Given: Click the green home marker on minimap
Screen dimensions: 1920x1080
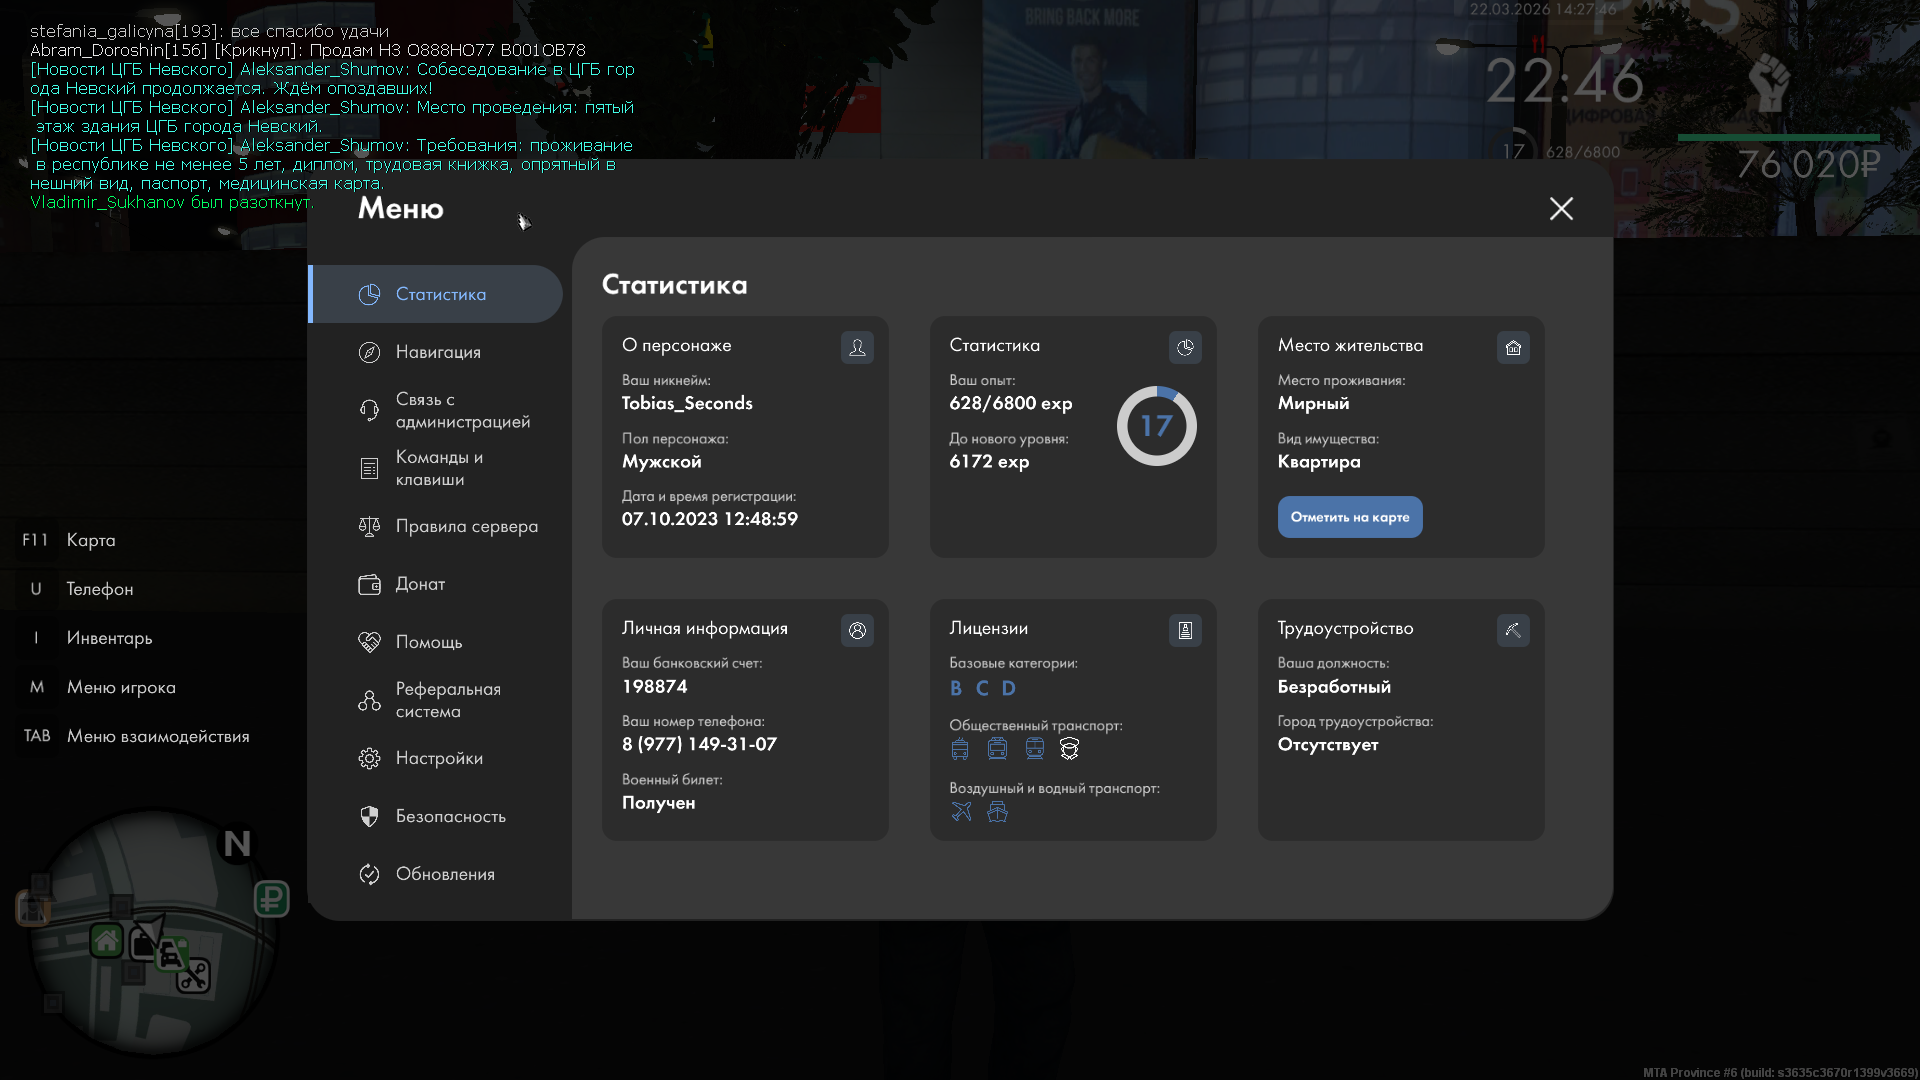Looking at the screenshot, I should tap(106, 940).
